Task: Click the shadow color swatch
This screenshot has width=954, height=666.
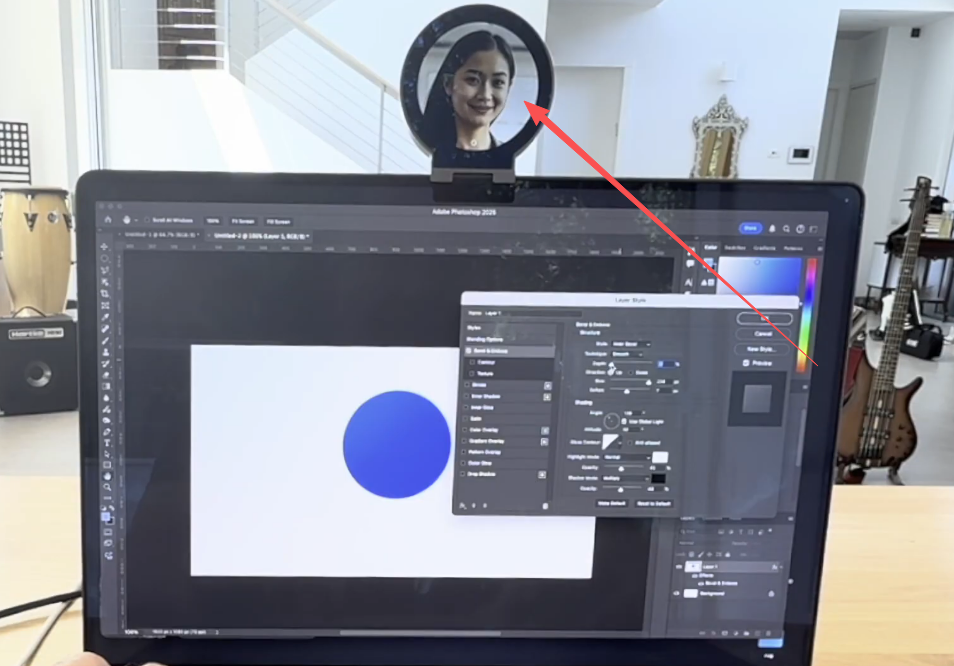Action: point(658,479)
